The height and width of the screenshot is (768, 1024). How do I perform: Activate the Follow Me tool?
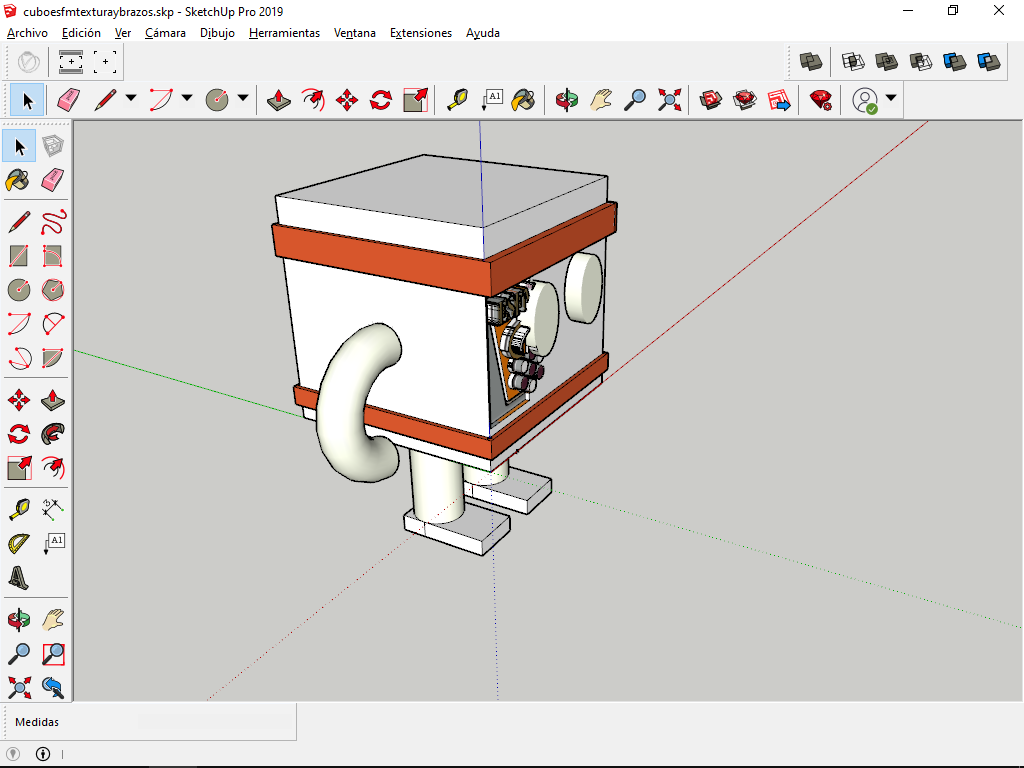(54, 434)
